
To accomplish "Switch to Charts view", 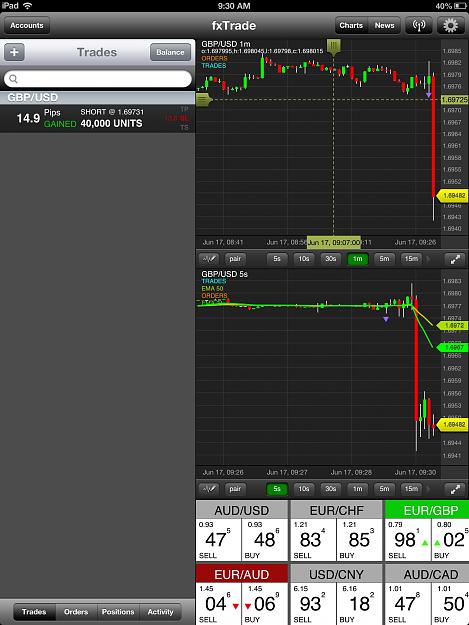I will pyautogui.click(x=351, y=26).
